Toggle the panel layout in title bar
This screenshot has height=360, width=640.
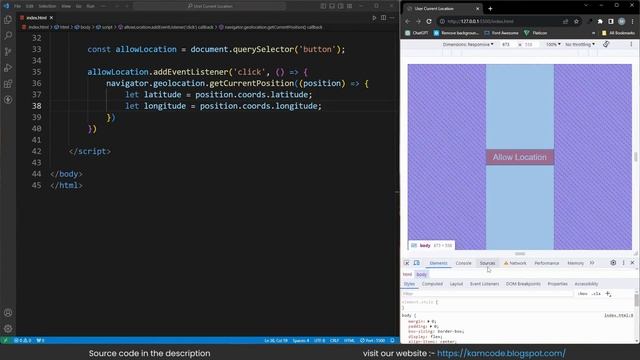point(332,6)
